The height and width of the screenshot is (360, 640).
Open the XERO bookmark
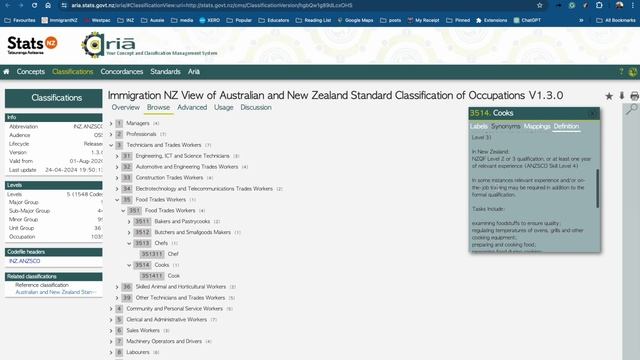(x=209, y=20)
